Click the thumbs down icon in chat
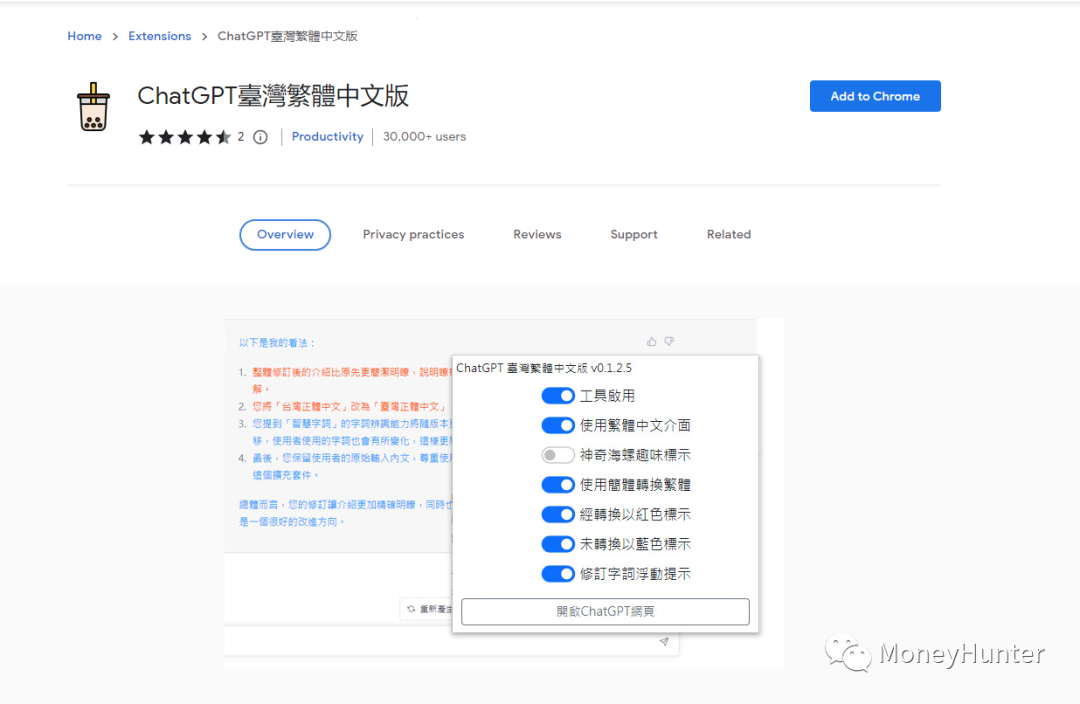 (669, 342)
